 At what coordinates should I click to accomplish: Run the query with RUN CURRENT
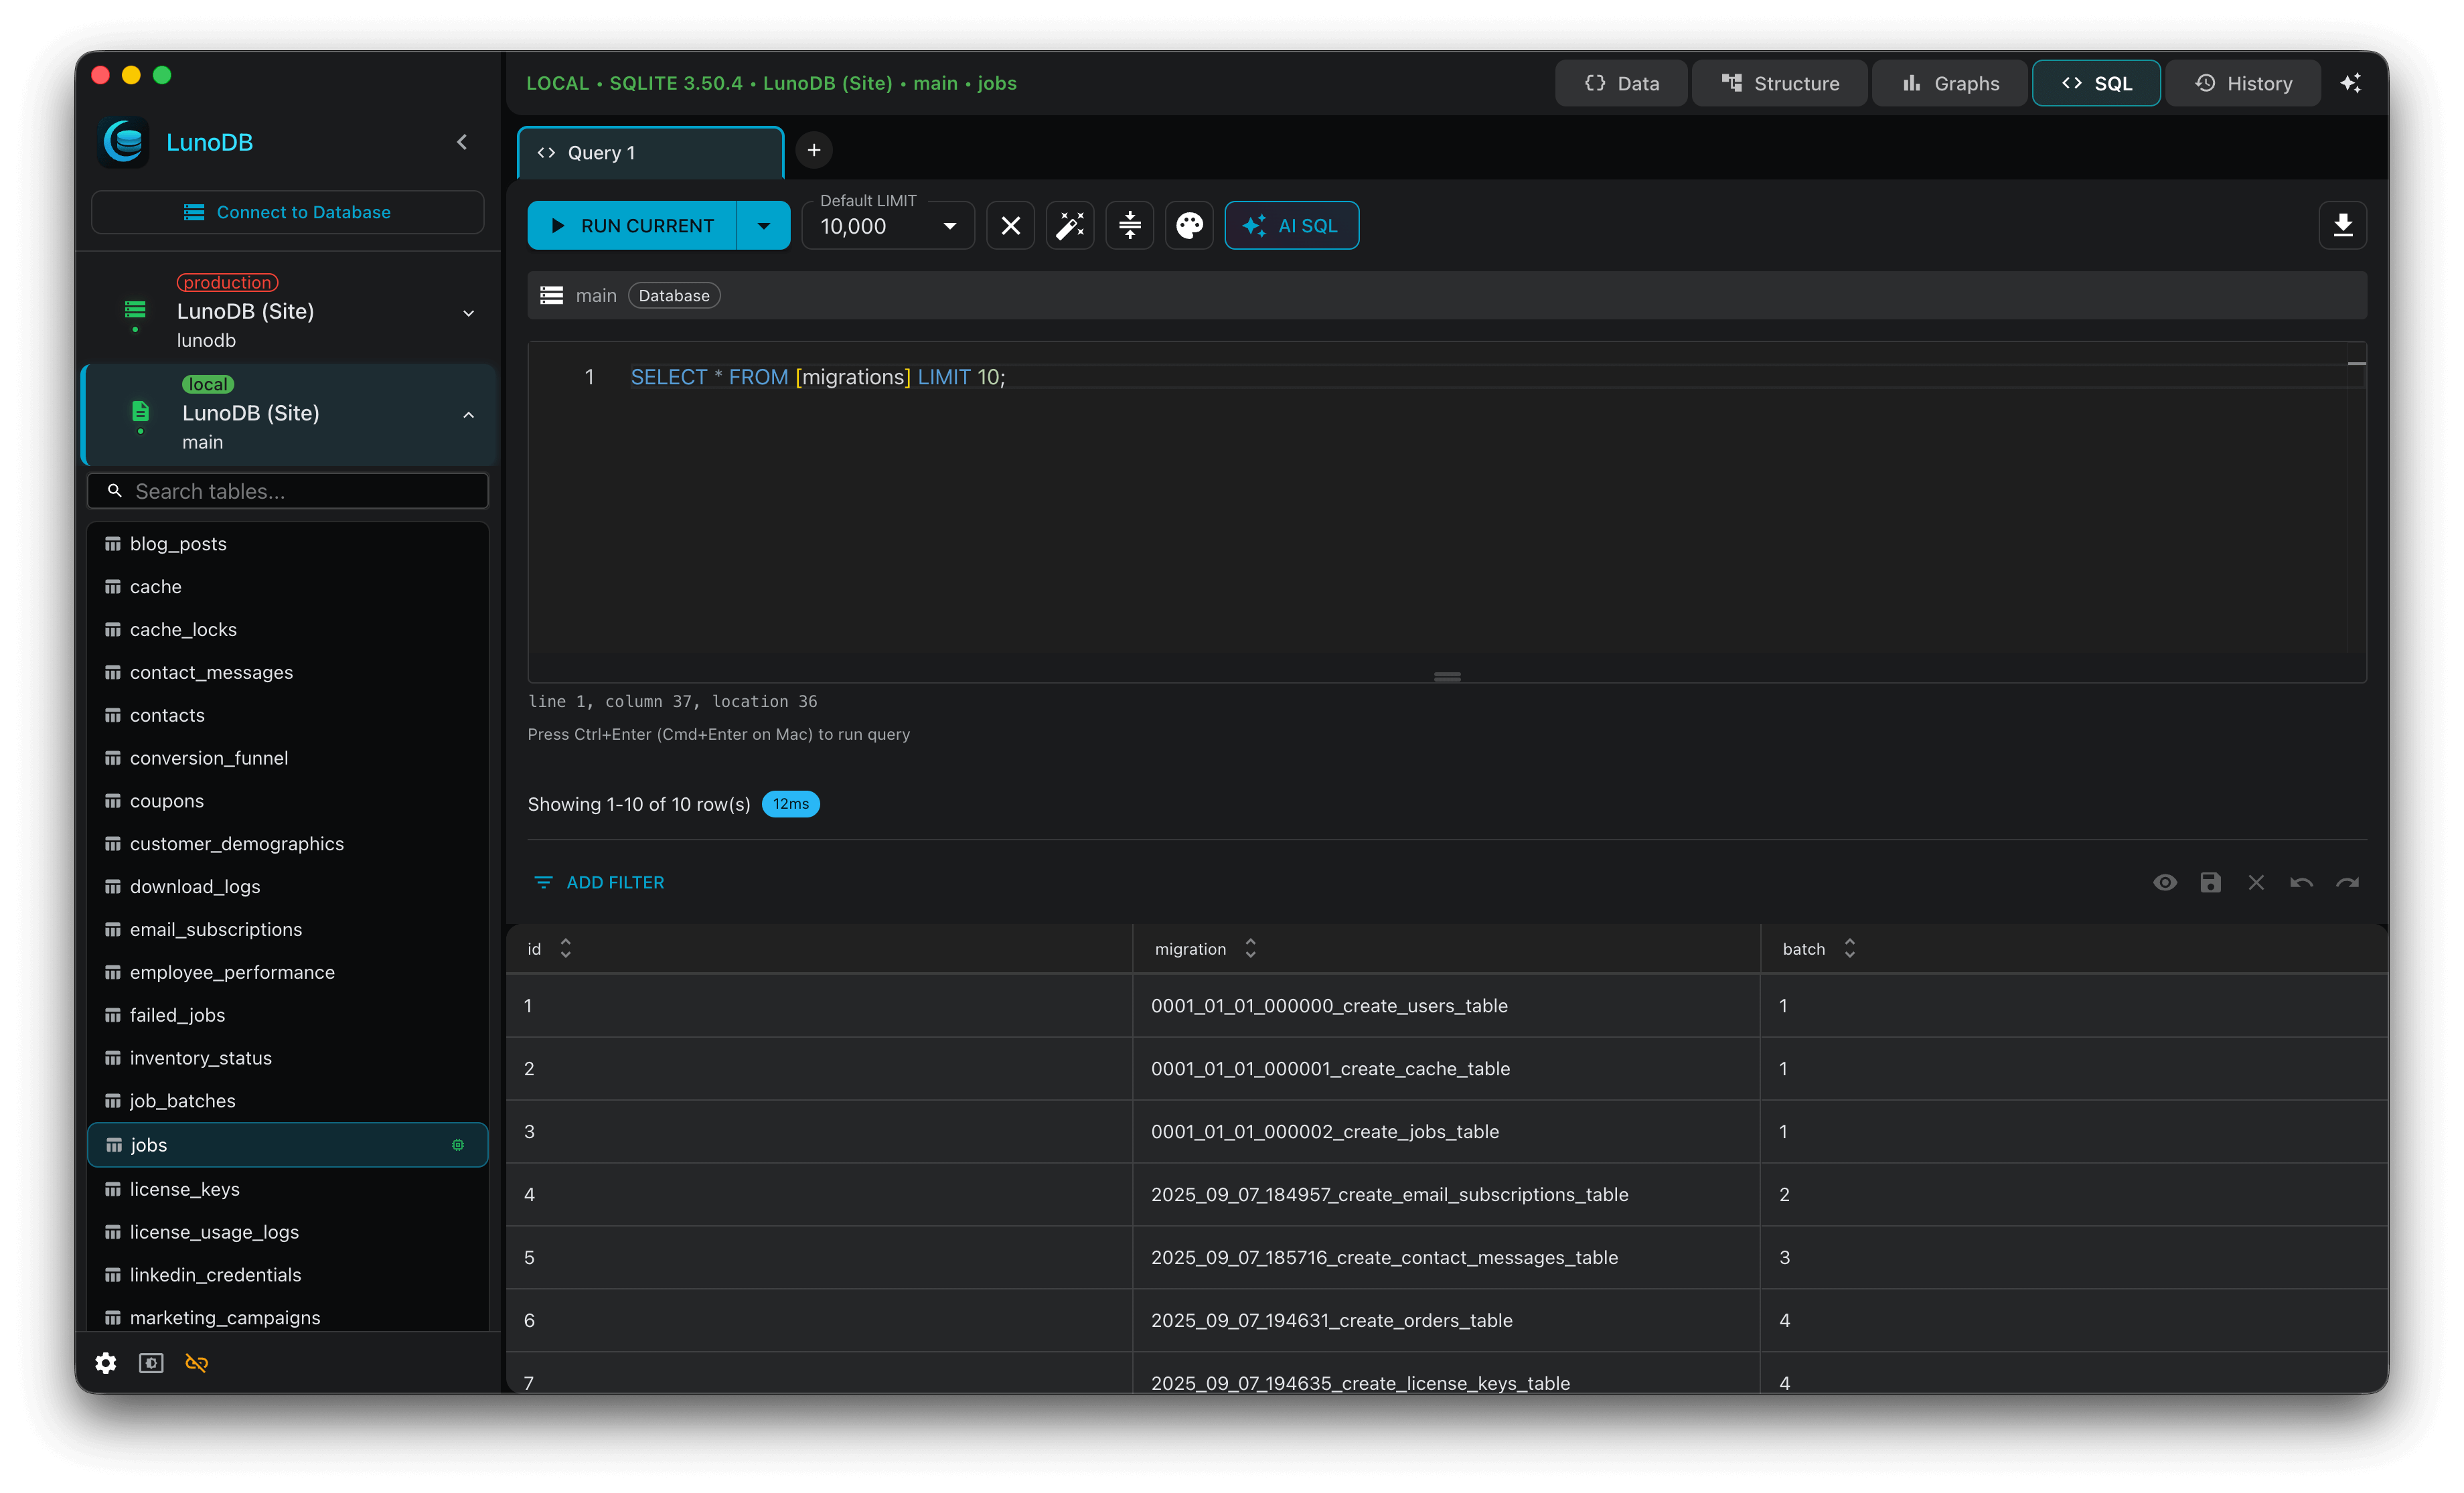pyautogui.click(x=632, y=226)
